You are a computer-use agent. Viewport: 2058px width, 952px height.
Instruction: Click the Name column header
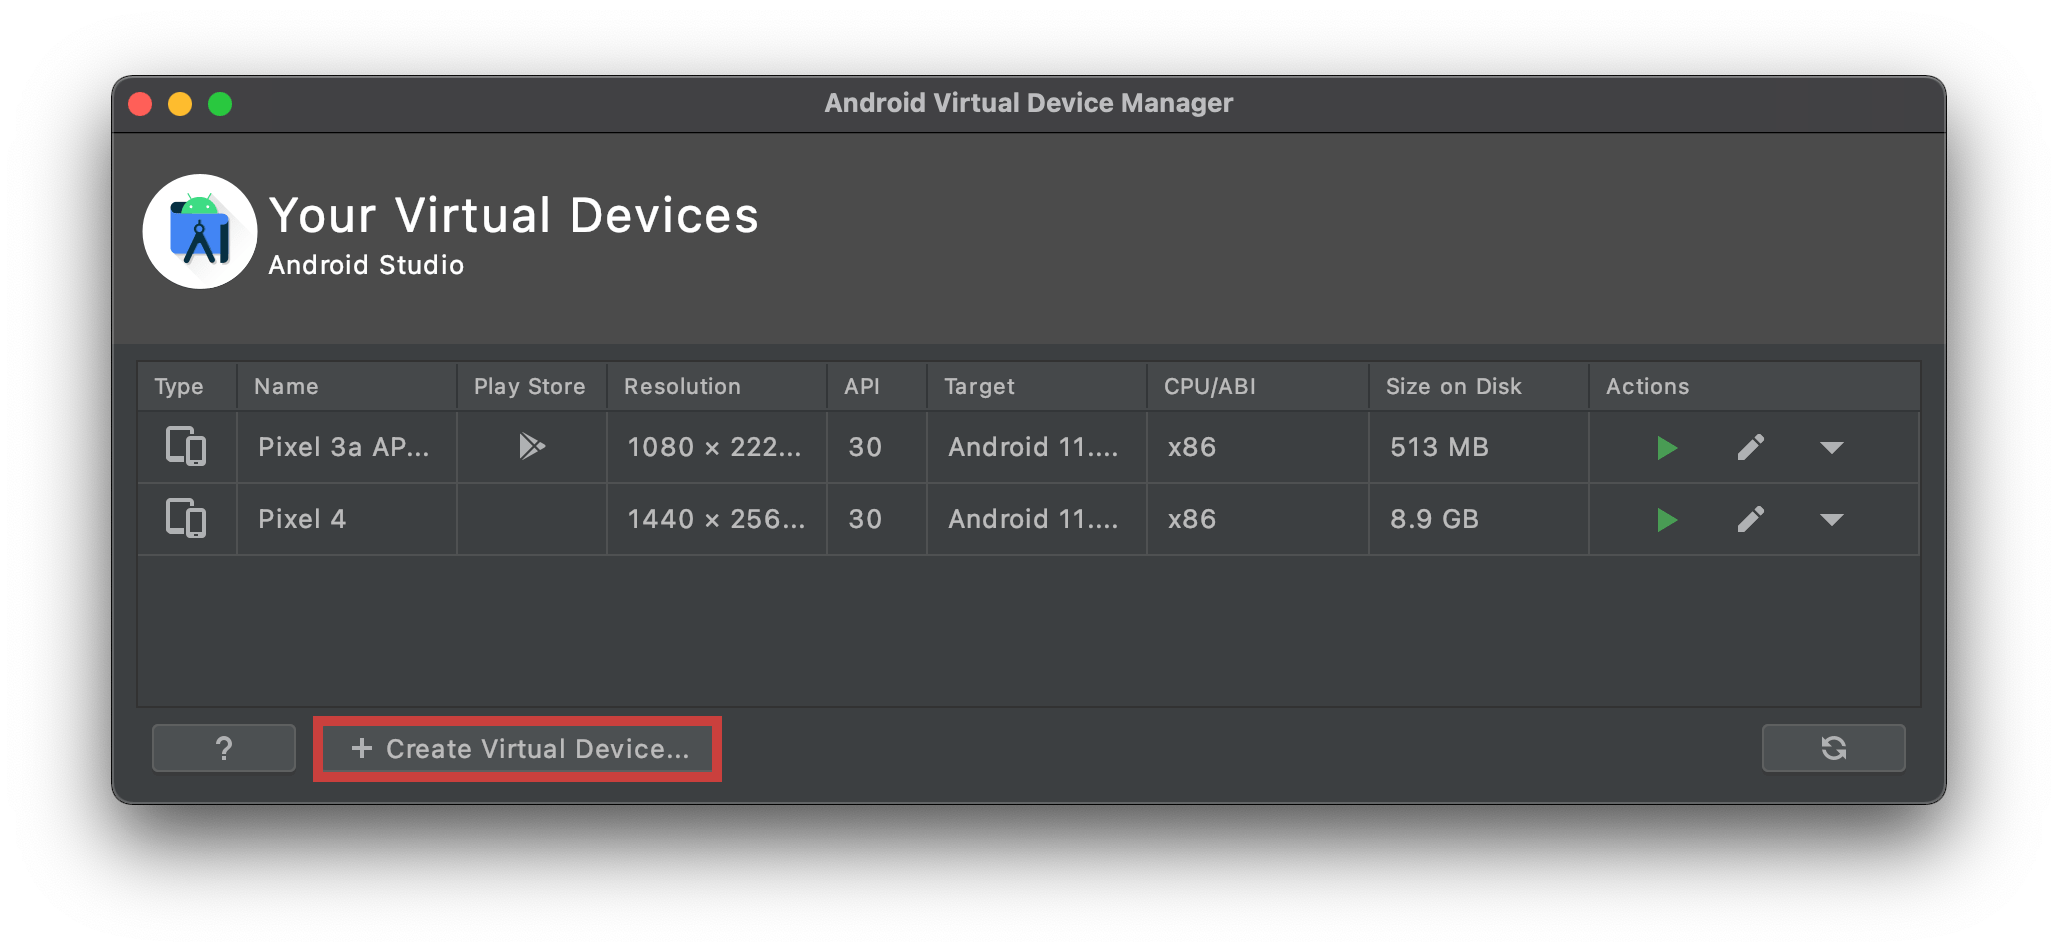[287, 386]
